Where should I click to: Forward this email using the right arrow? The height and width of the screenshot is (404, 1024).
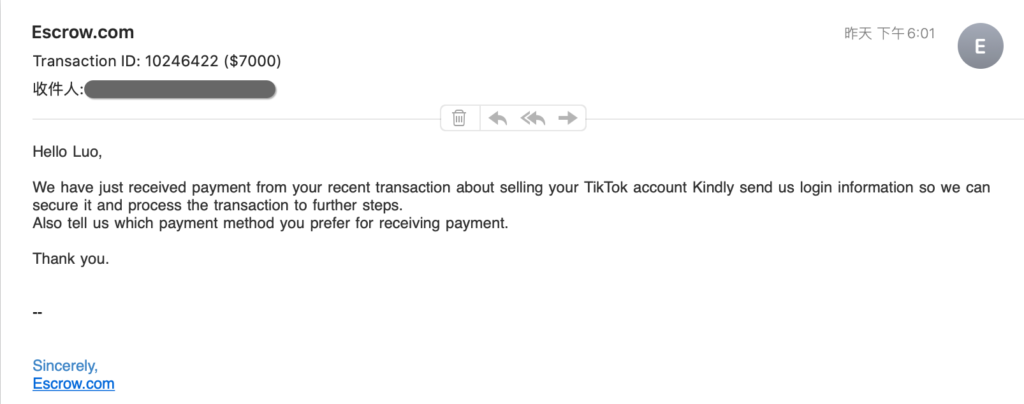coord(568,118)
